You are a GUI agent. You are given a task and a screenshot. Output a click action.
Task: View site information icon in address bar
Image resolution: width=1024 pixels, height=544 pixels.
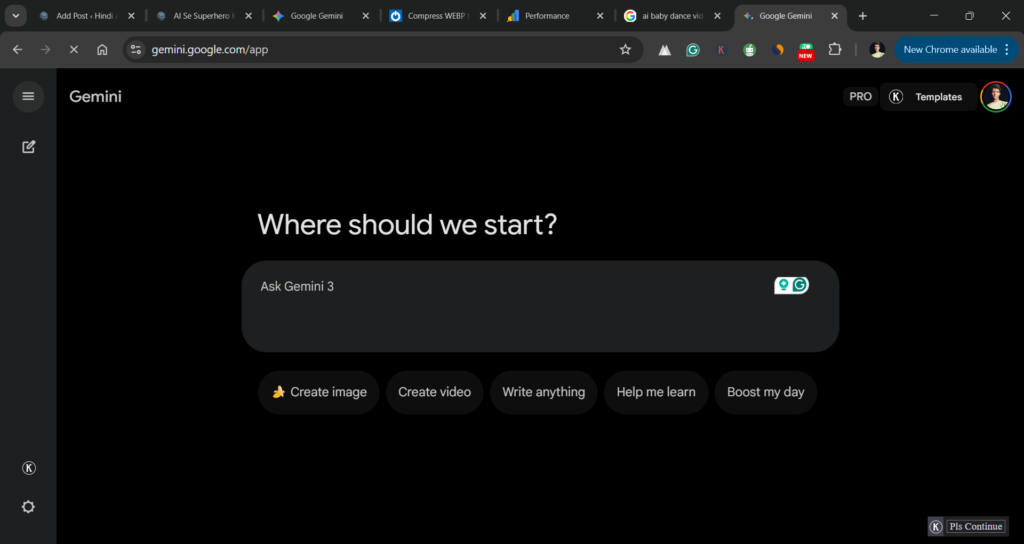pos(137,49)
